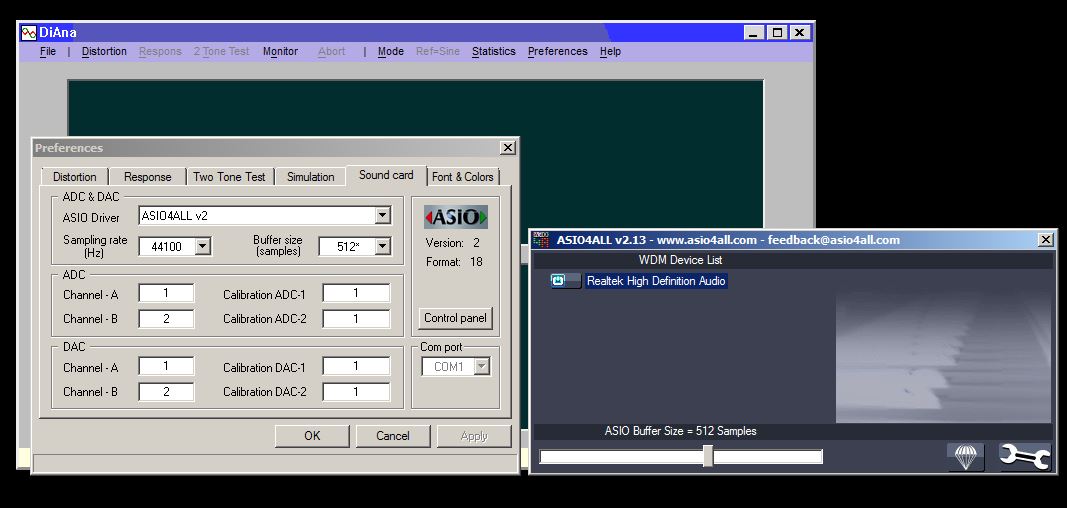Click the Apply button in Preferences
The image size is (1067, 508).
[x=474, y=436]
